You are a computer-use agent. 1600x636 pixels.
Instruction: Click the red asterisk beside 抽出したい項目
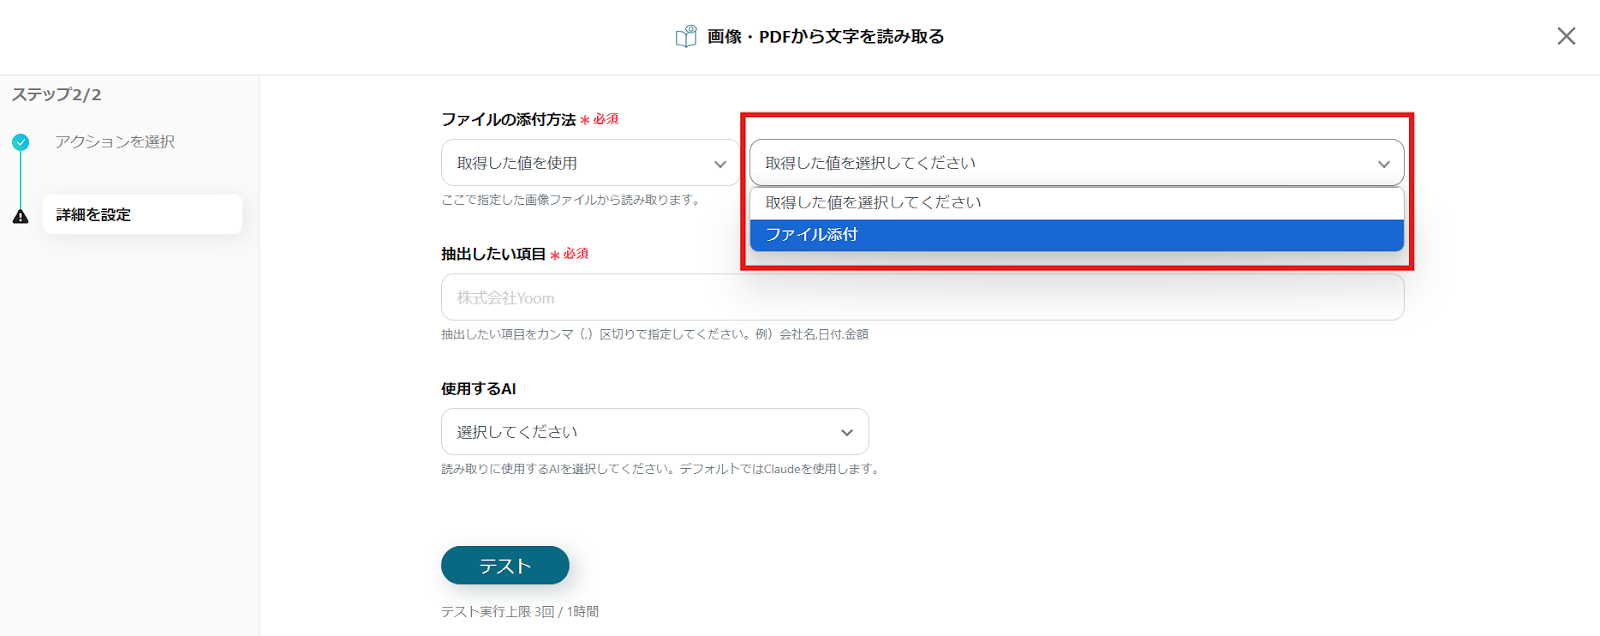click(x=555, y=255)
